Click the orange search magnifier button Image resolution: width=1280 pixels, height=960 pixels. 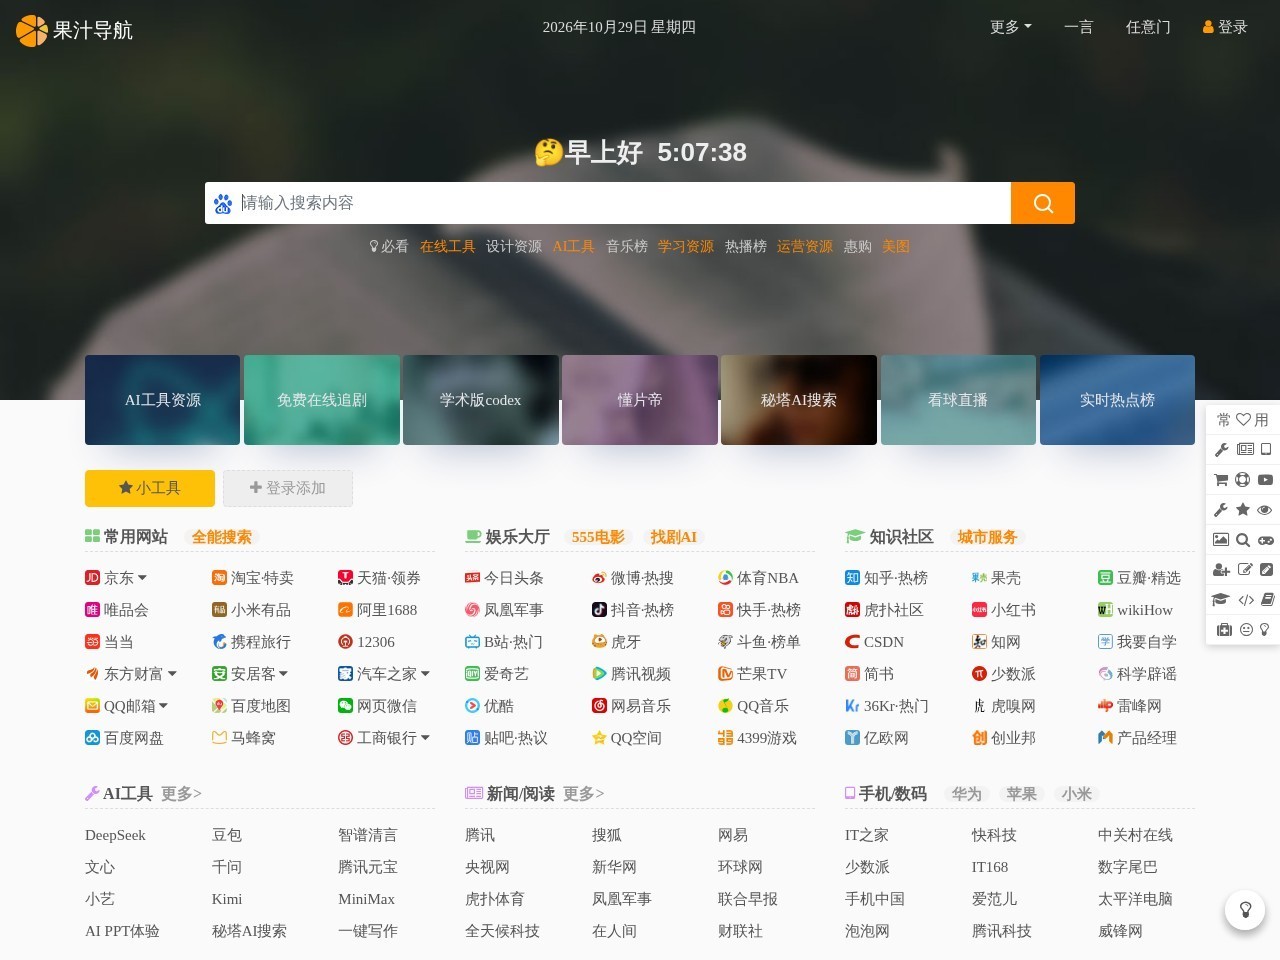point(1043,203)
